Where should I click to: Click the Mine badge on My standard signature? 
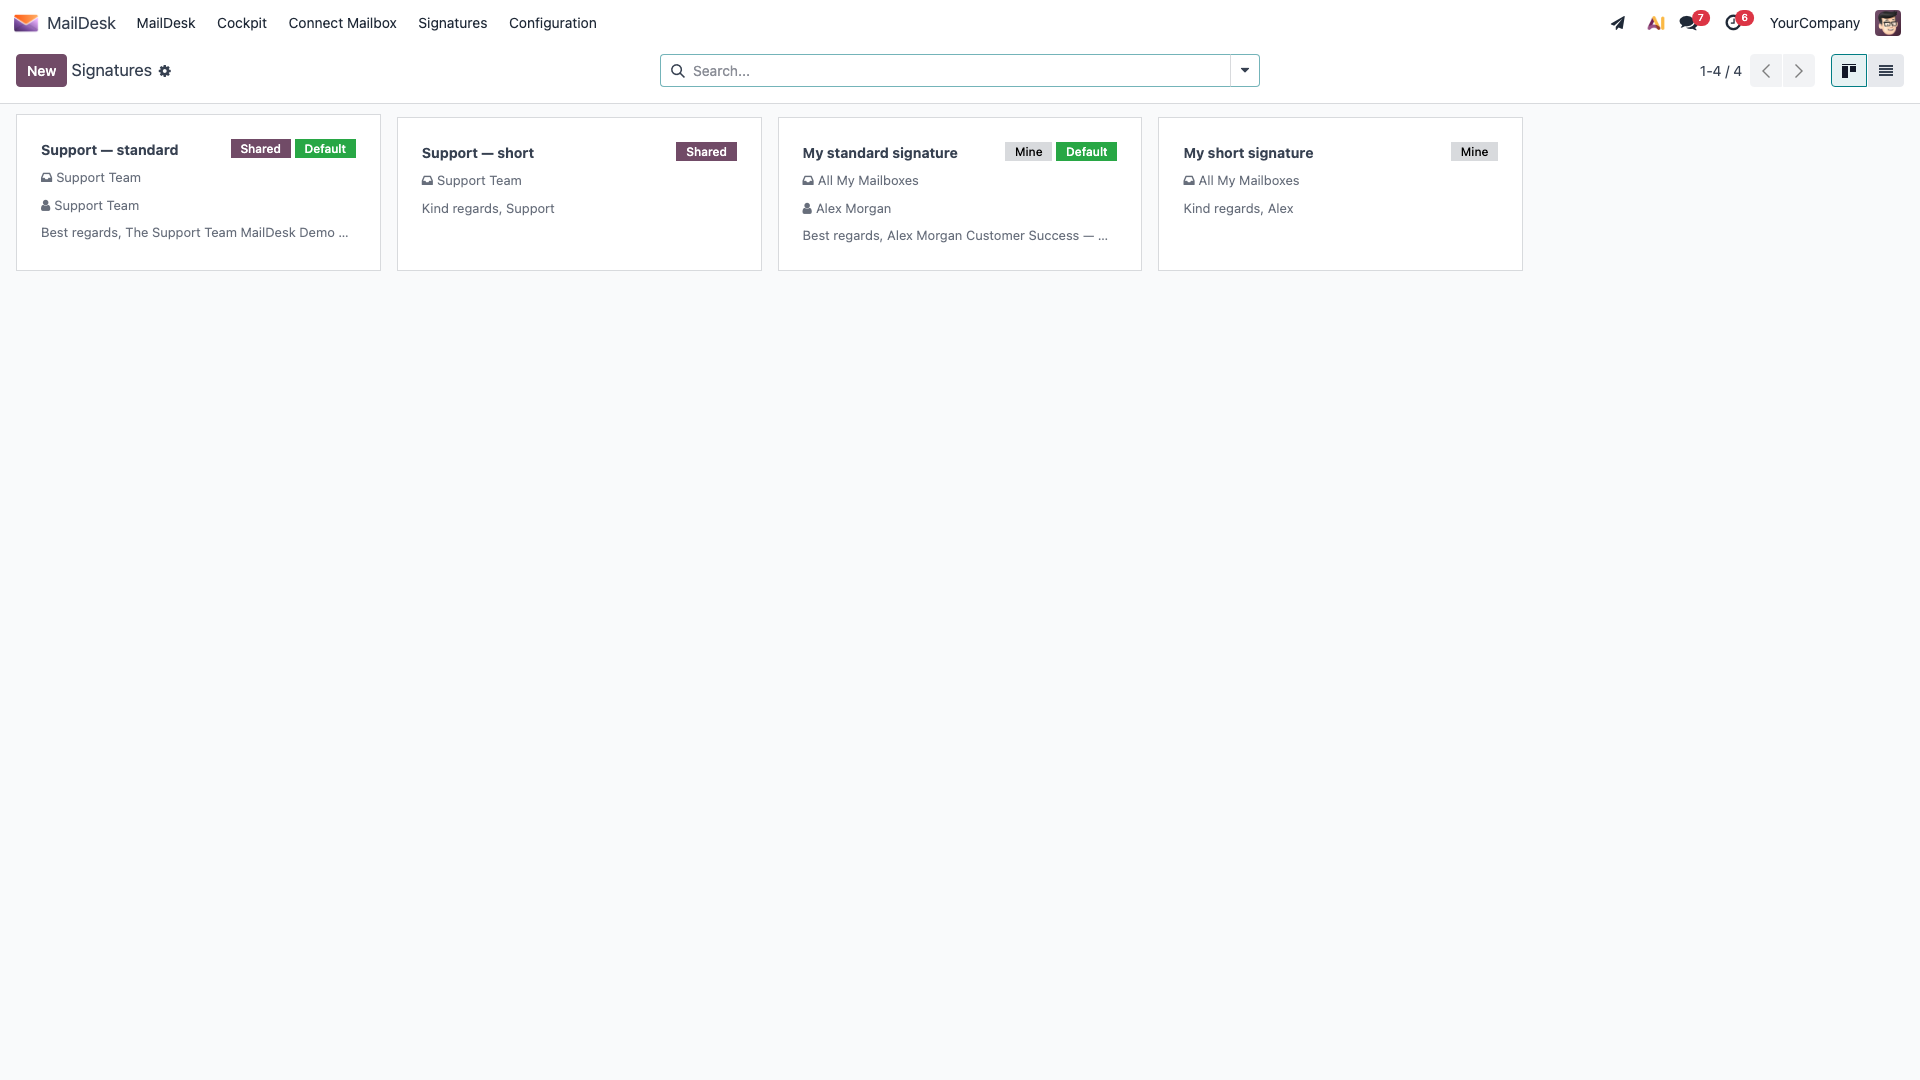(1028, 152)
